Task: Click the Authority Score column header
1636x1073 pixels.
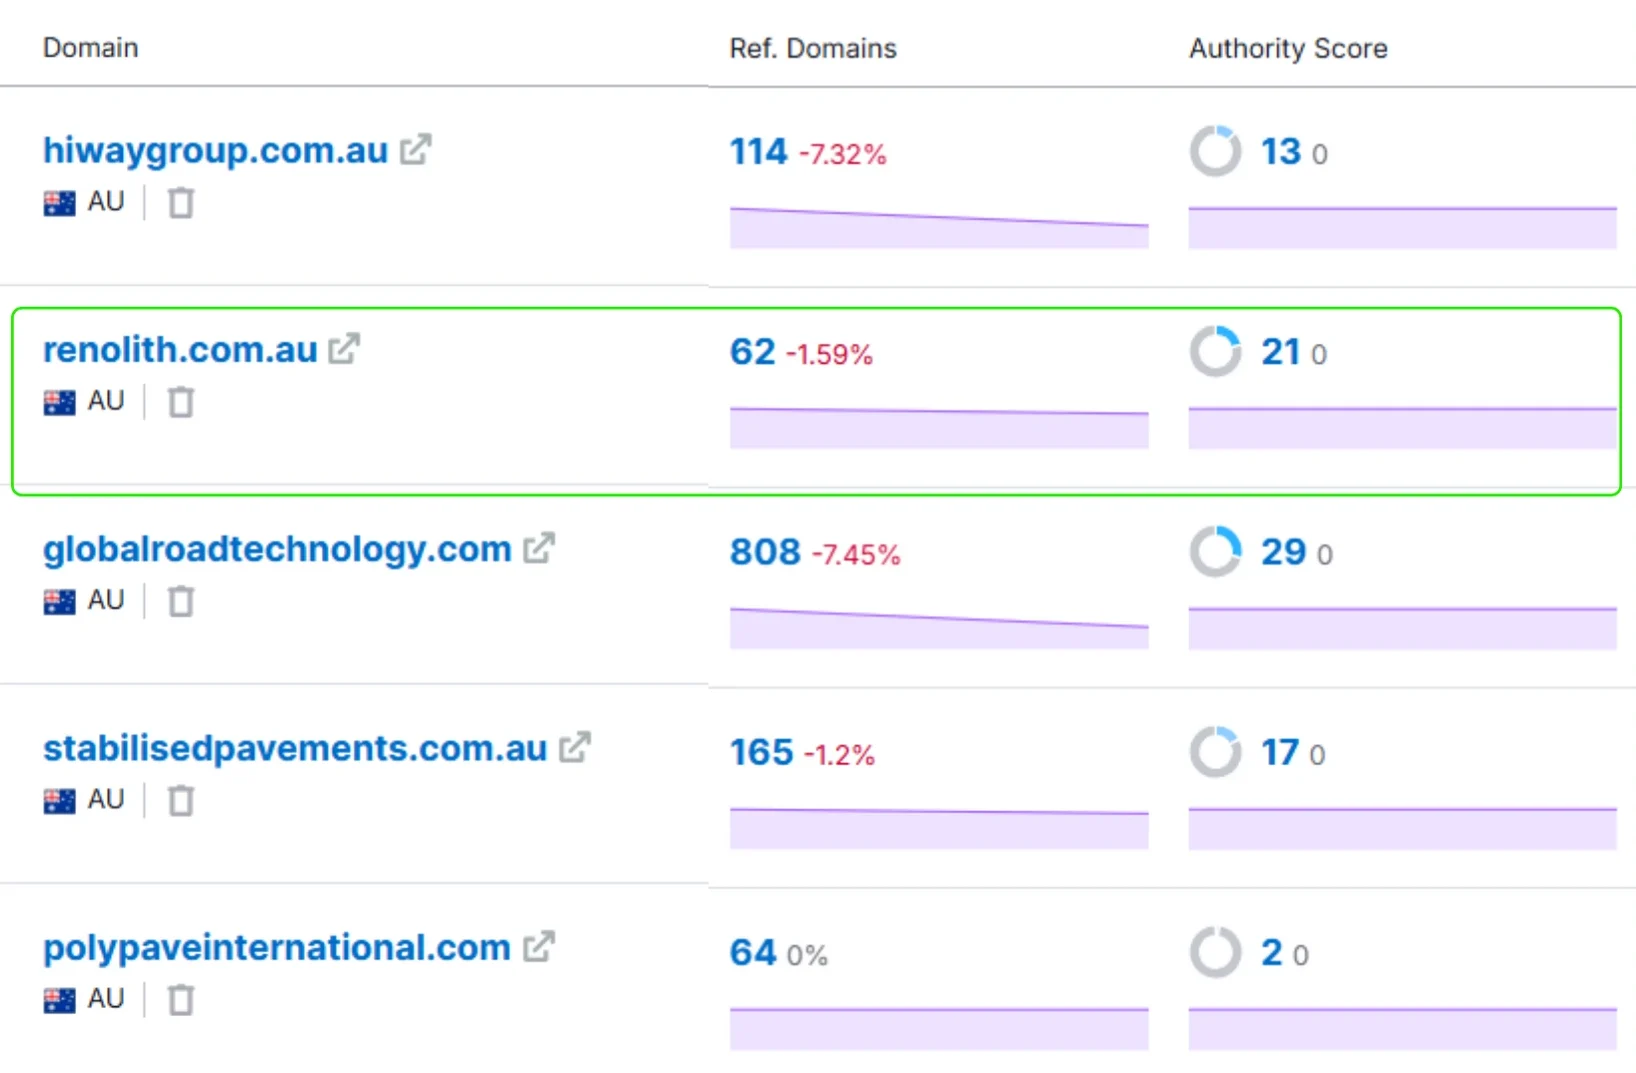Action: point(1288,48)
